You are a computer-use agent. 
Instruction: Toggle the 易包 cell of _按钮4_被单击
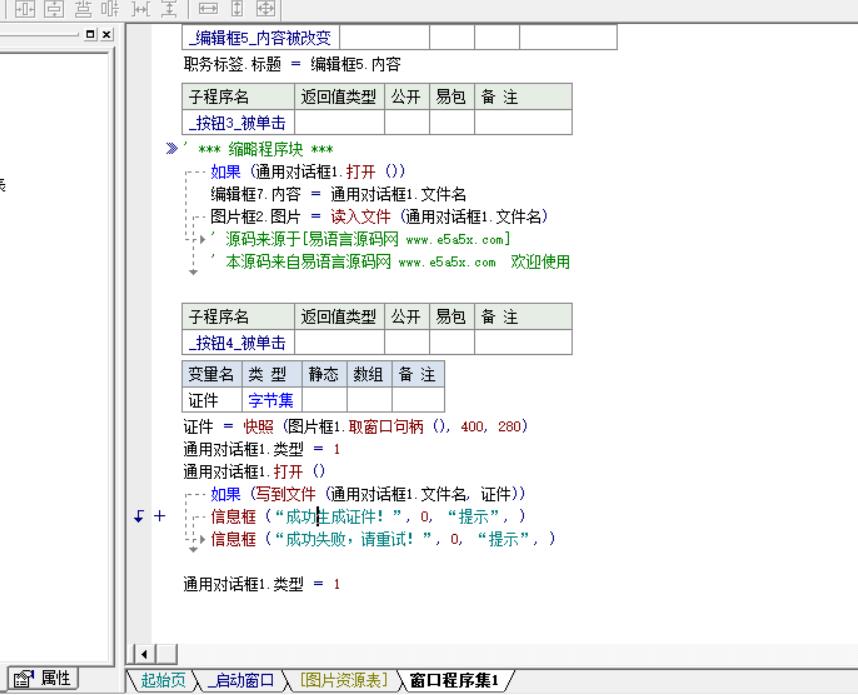(452, 342)
